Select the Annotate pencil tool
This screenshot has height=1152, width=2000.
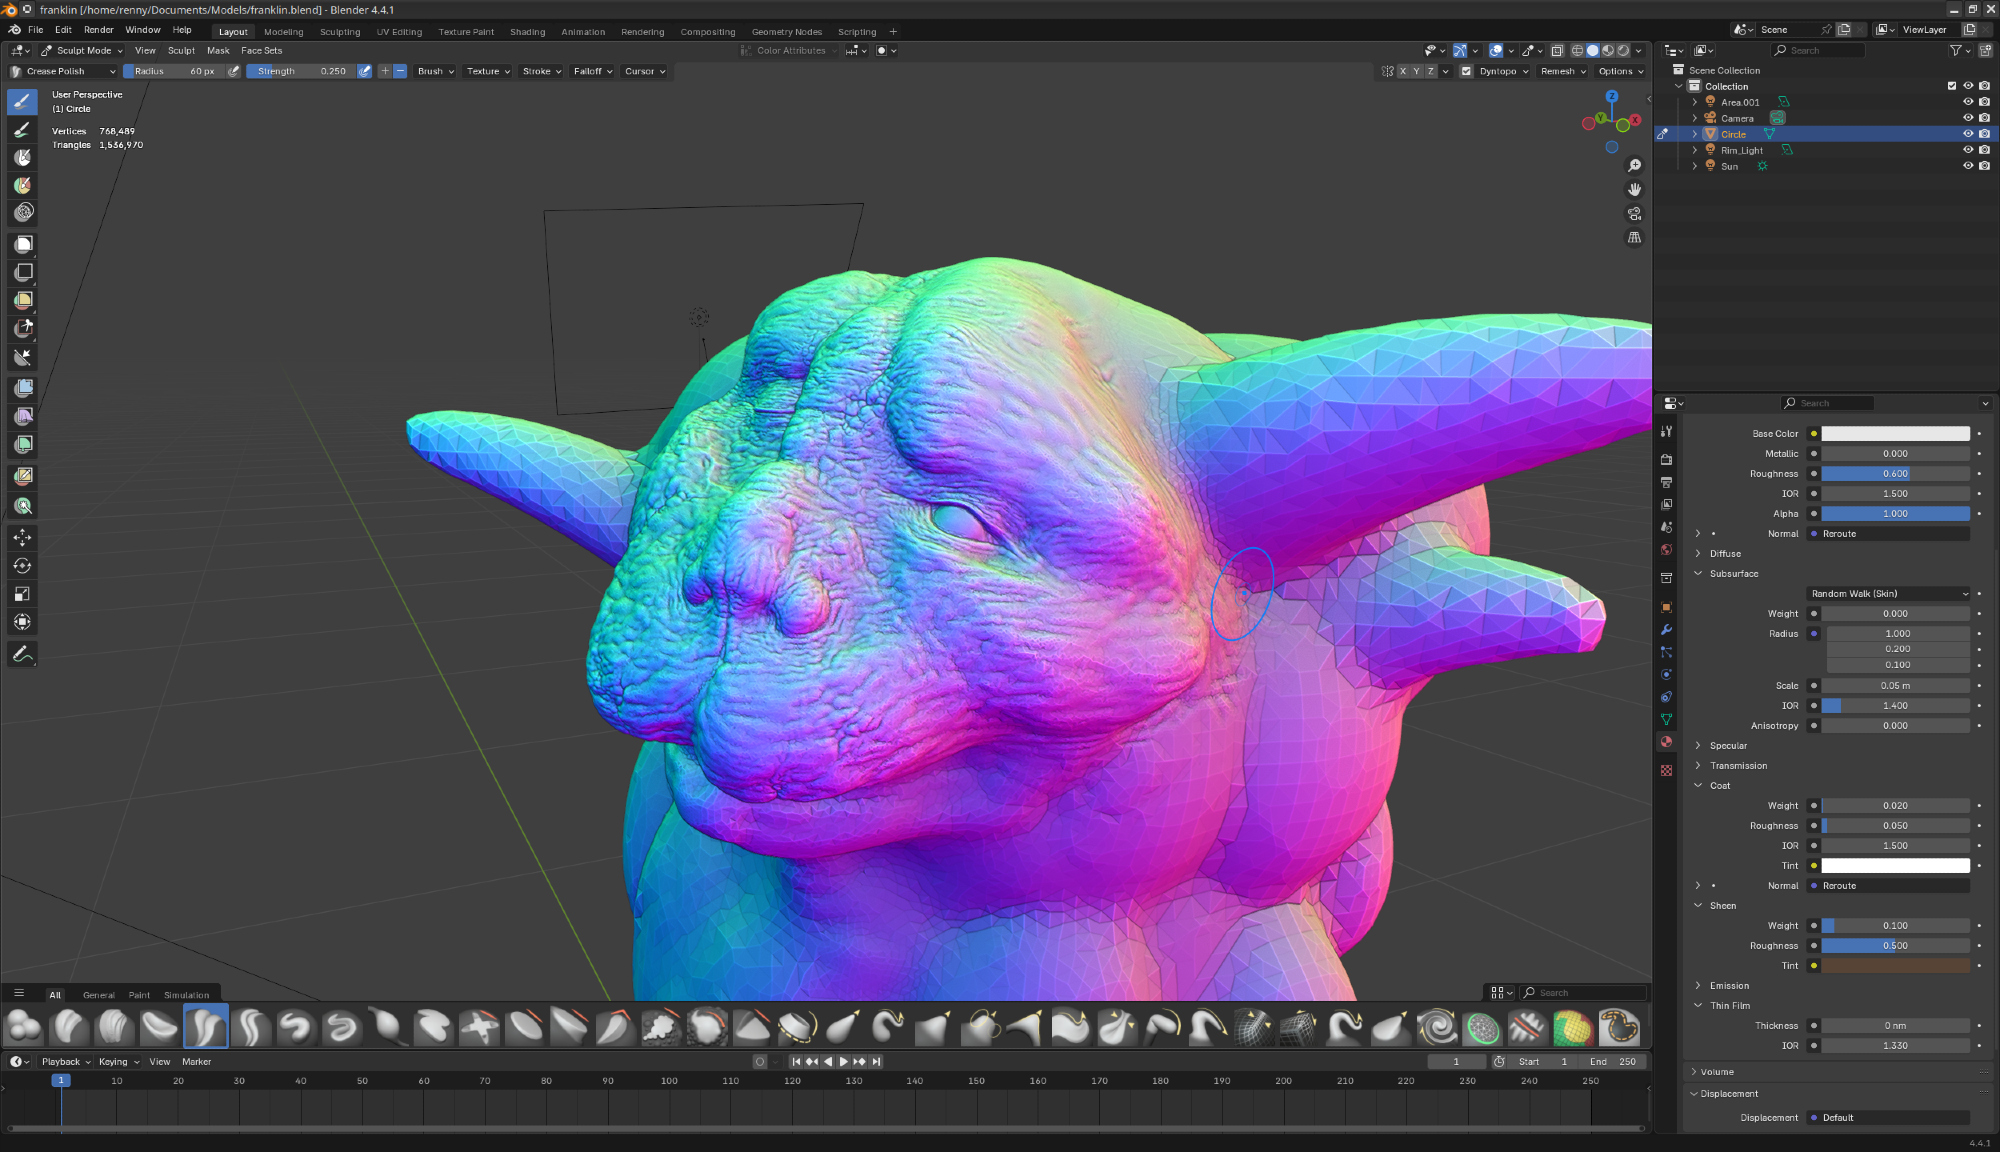tap(22, 654)
